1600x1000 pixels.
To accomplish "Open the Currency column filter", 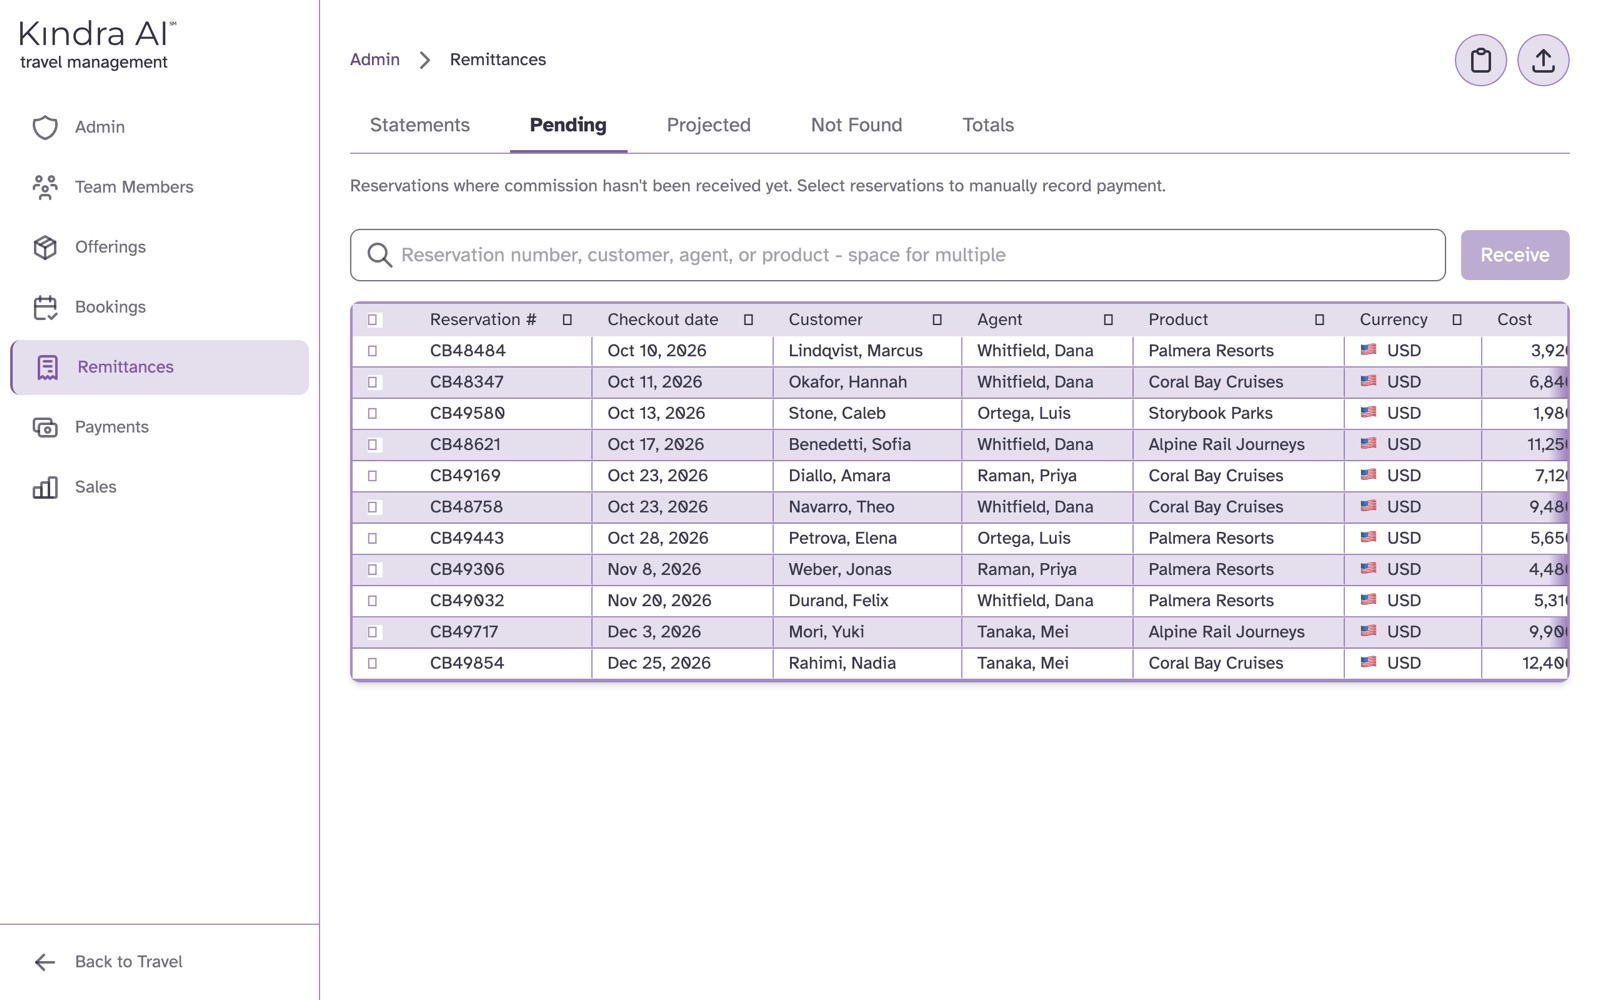I will click(1457, 320).
